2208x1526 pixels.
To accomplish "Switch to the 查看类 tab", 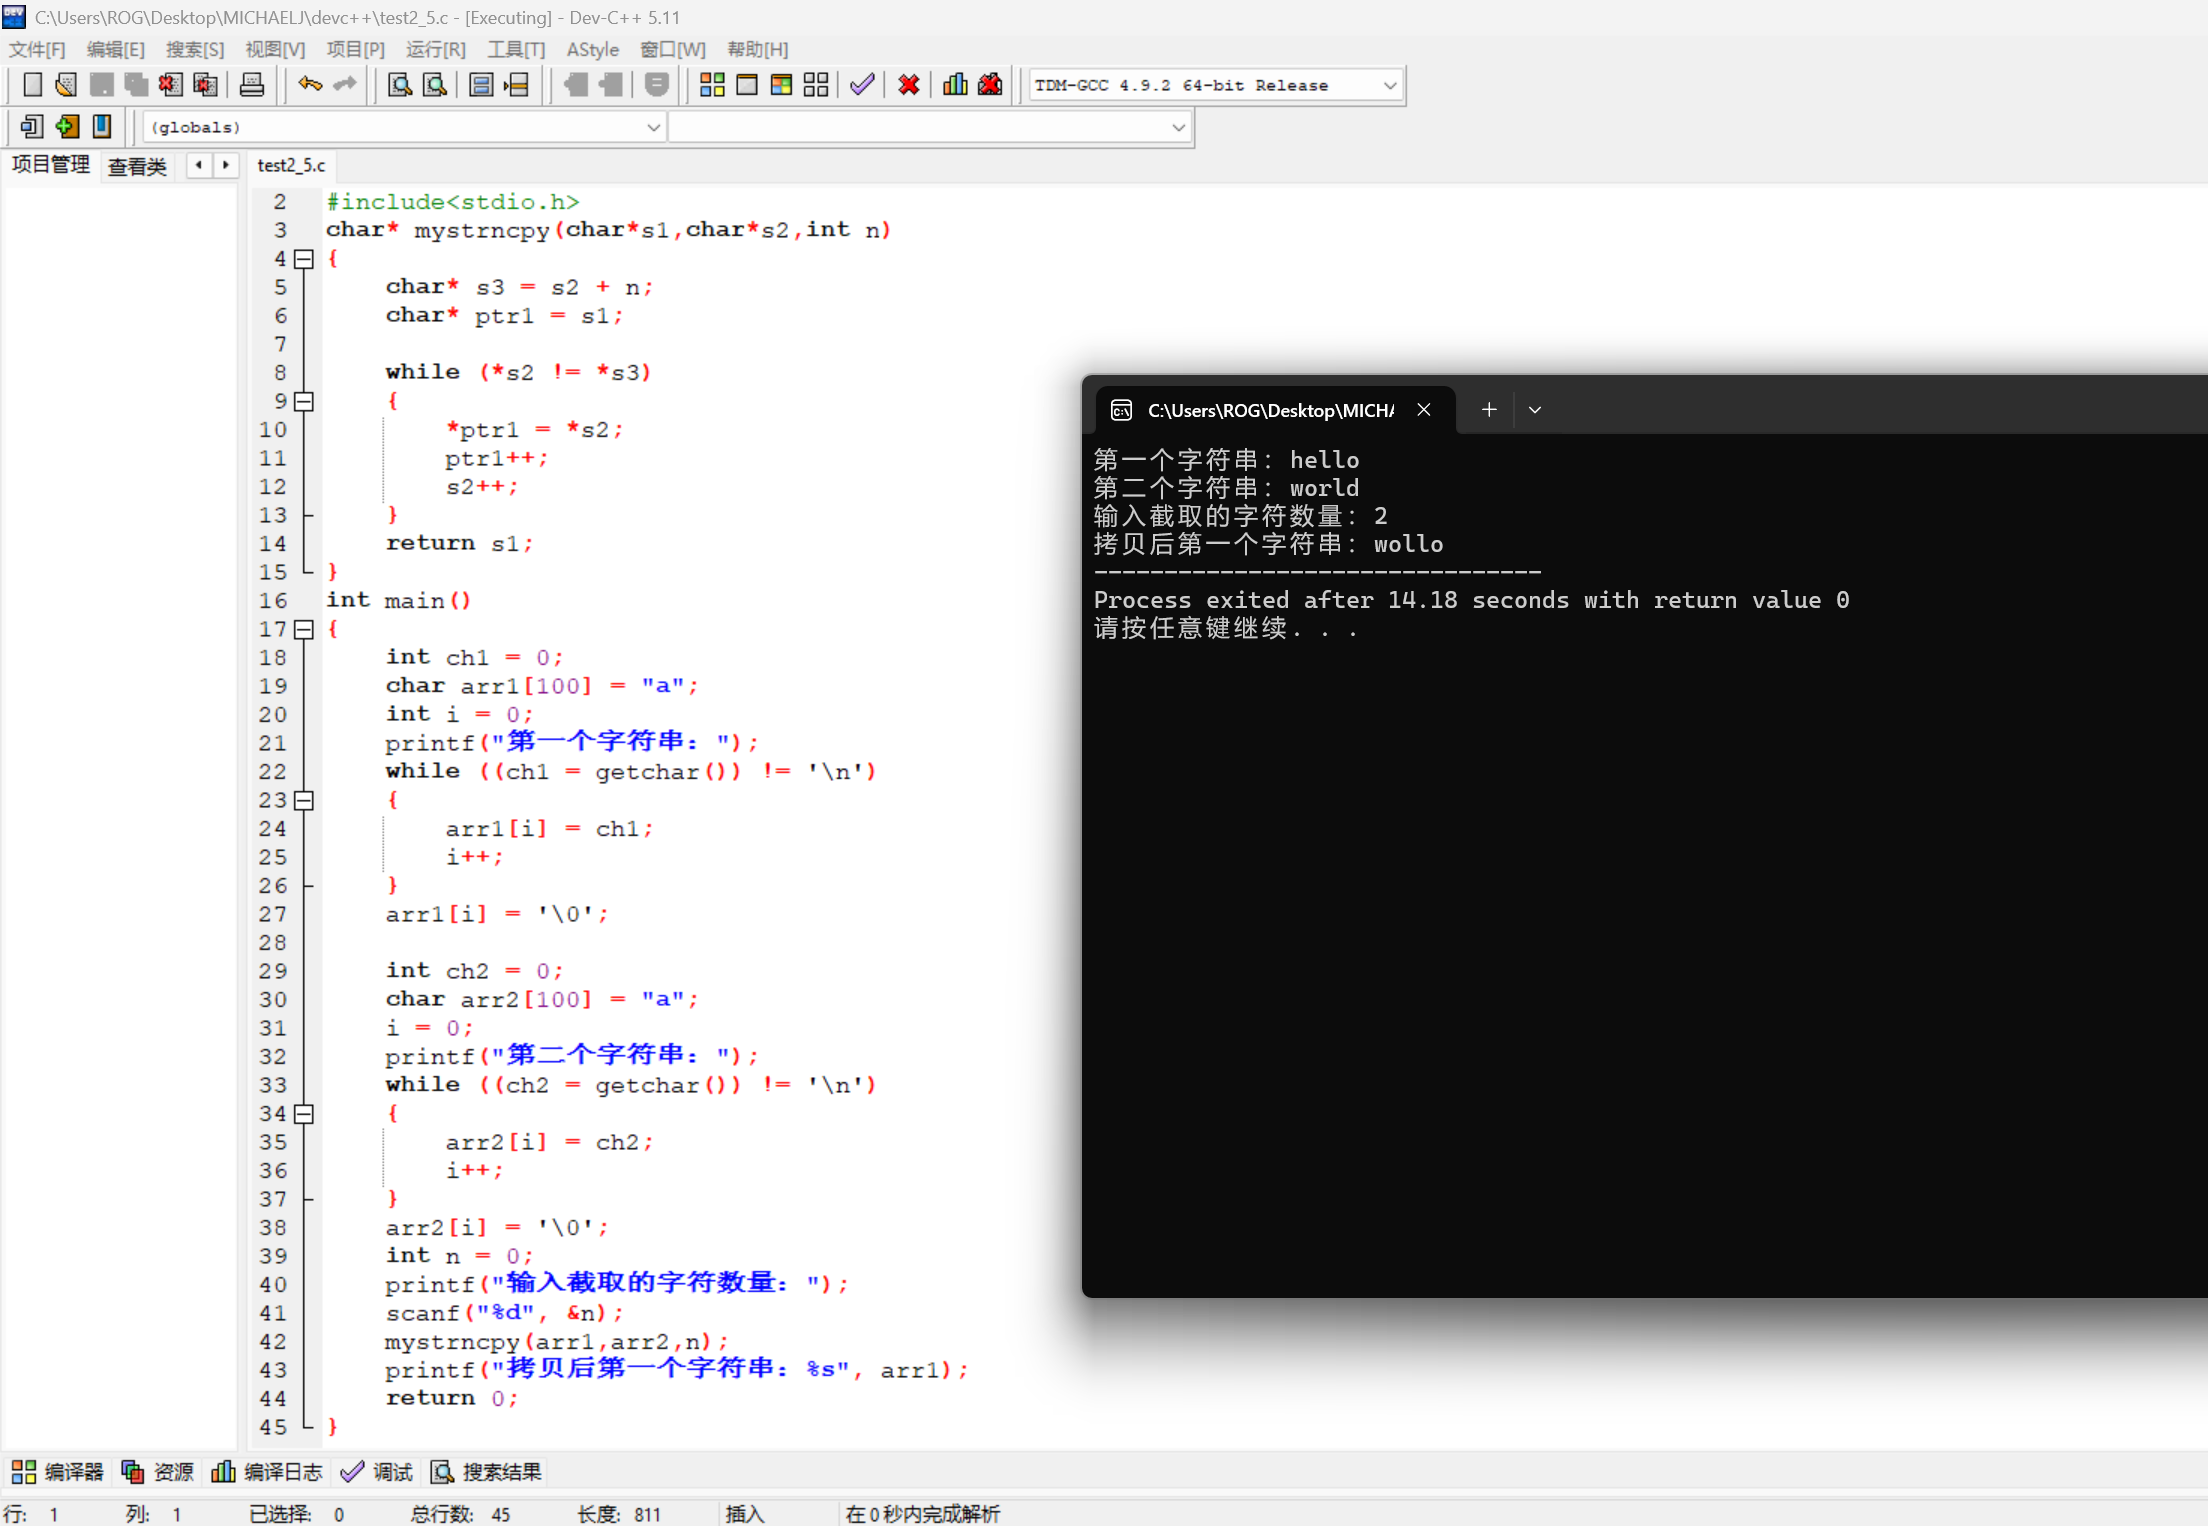I will (137, 166).
